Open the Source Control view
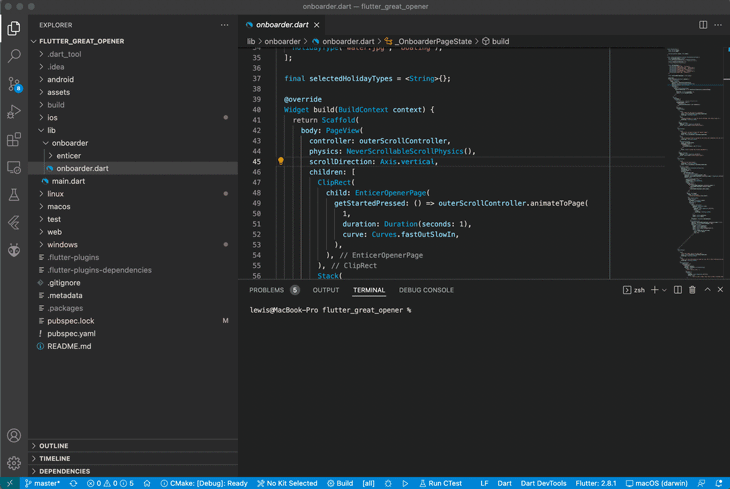Viewport: 730px width, 489px height. (x=14, y=84)
